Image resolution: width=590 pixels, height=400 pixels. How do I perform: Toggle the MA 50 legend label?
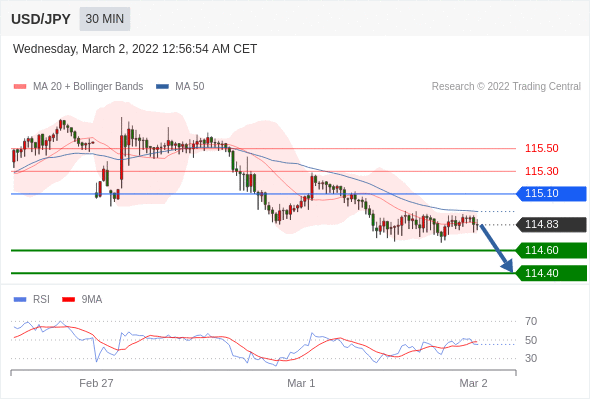190,87
